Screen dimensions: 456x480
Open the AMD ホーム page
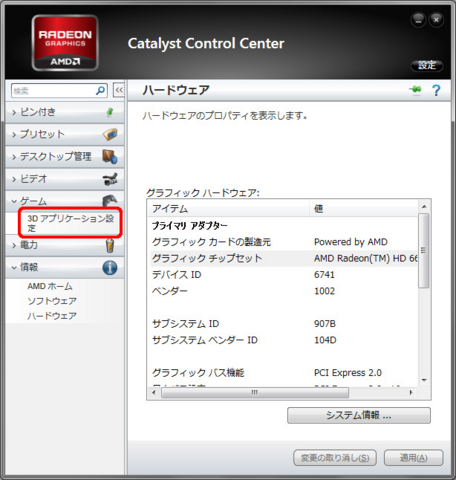(x=50, y=286)
